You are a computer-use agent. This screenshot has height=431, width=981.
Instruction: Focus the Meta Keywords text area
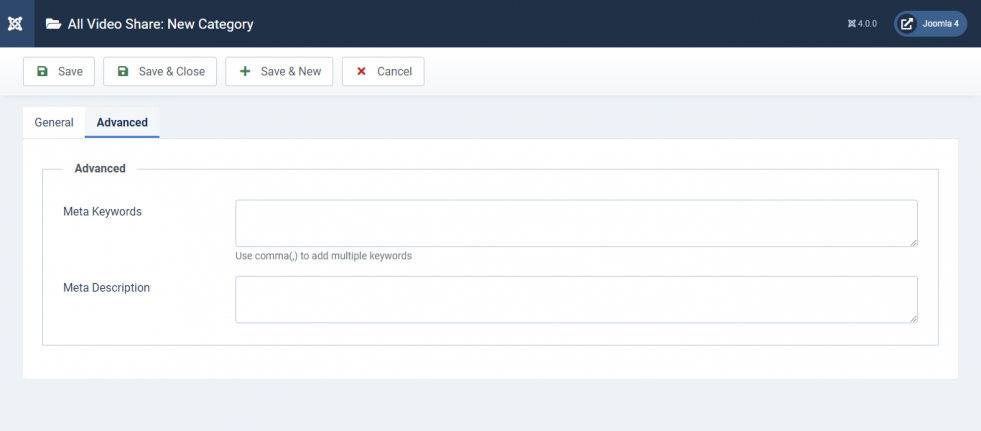click(576, 223)
